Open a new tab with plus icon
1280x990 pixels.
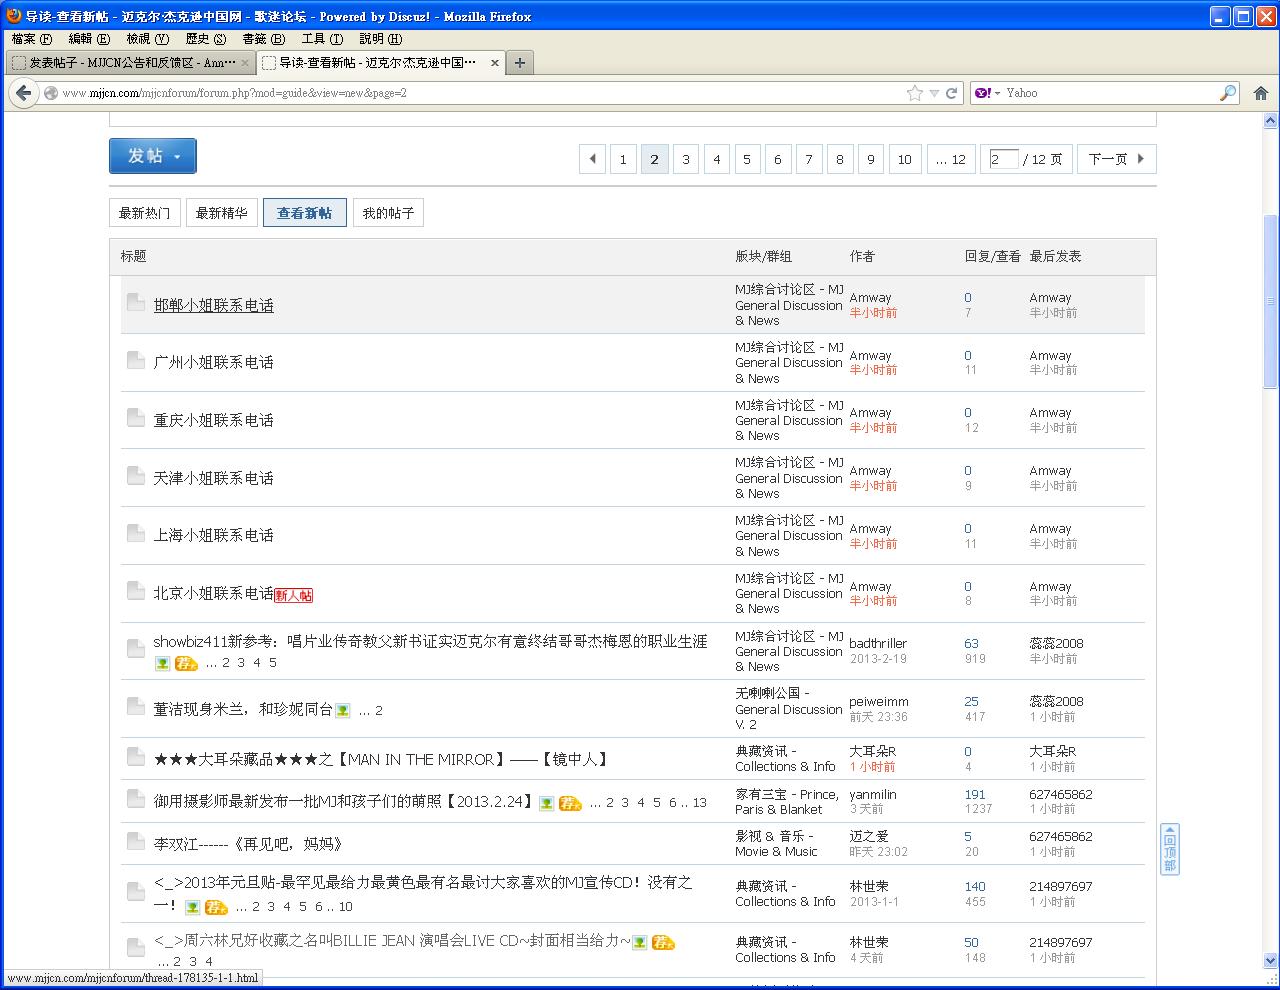tap(519, 63)
